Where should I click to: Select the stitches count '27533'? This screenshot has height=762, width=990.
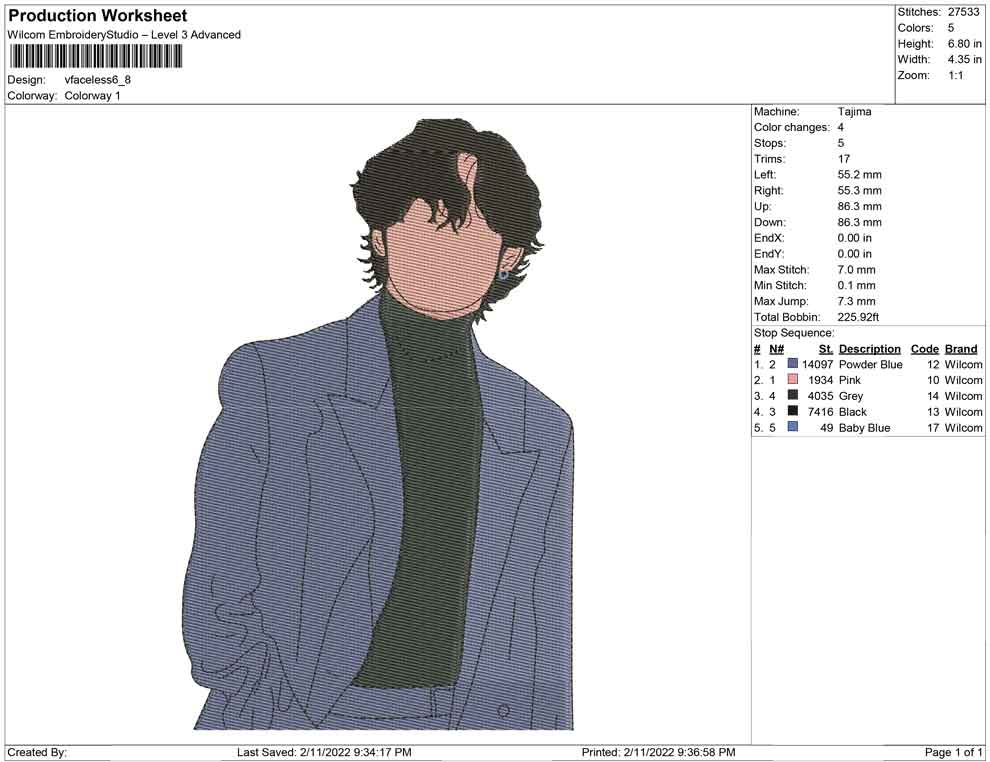click(963, 12)
